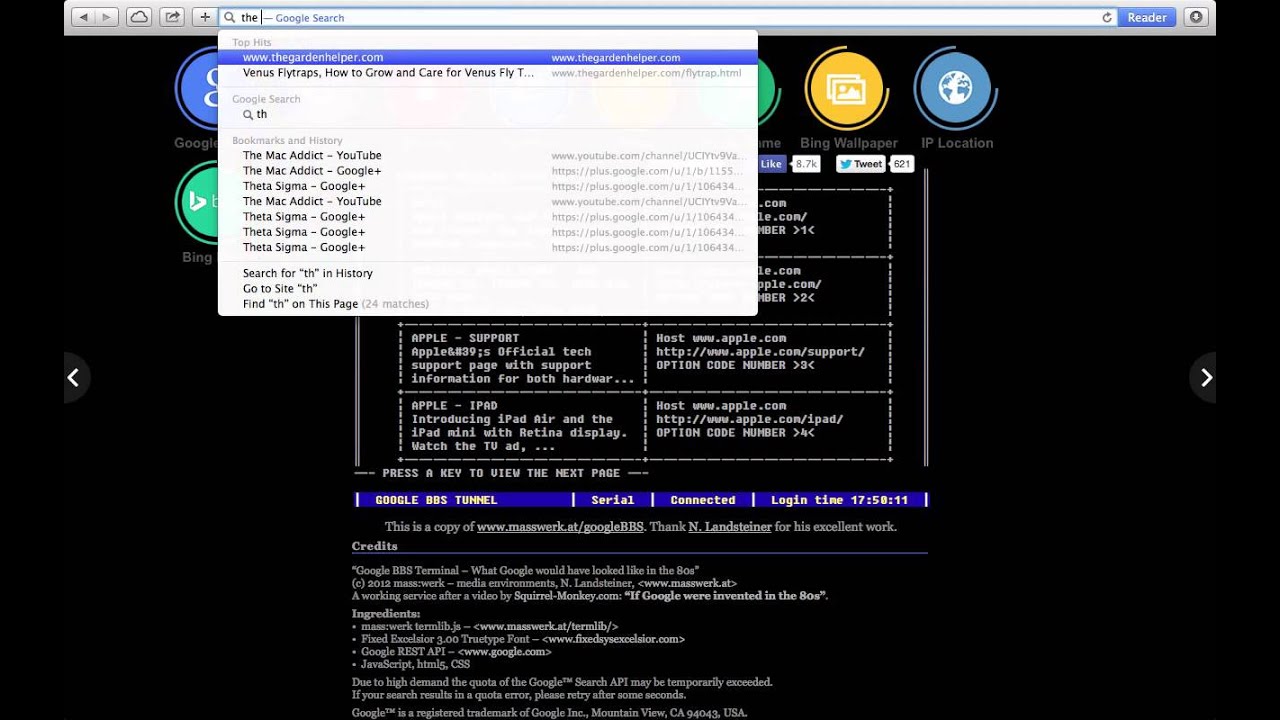Click tweet count 621
The width and height of the screenshot is (1280, 720).
click(x=902, y=164)
